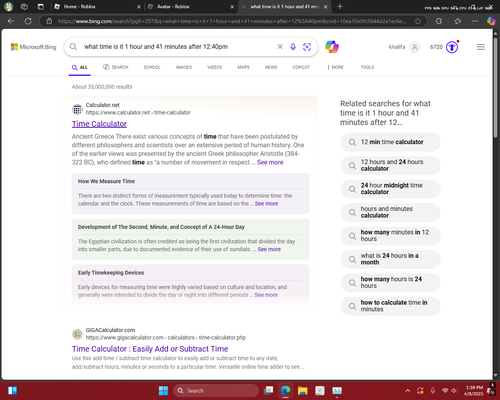The image size is (500, 400).
Task: Switch to MAPS tab
Action: (243, 67)
